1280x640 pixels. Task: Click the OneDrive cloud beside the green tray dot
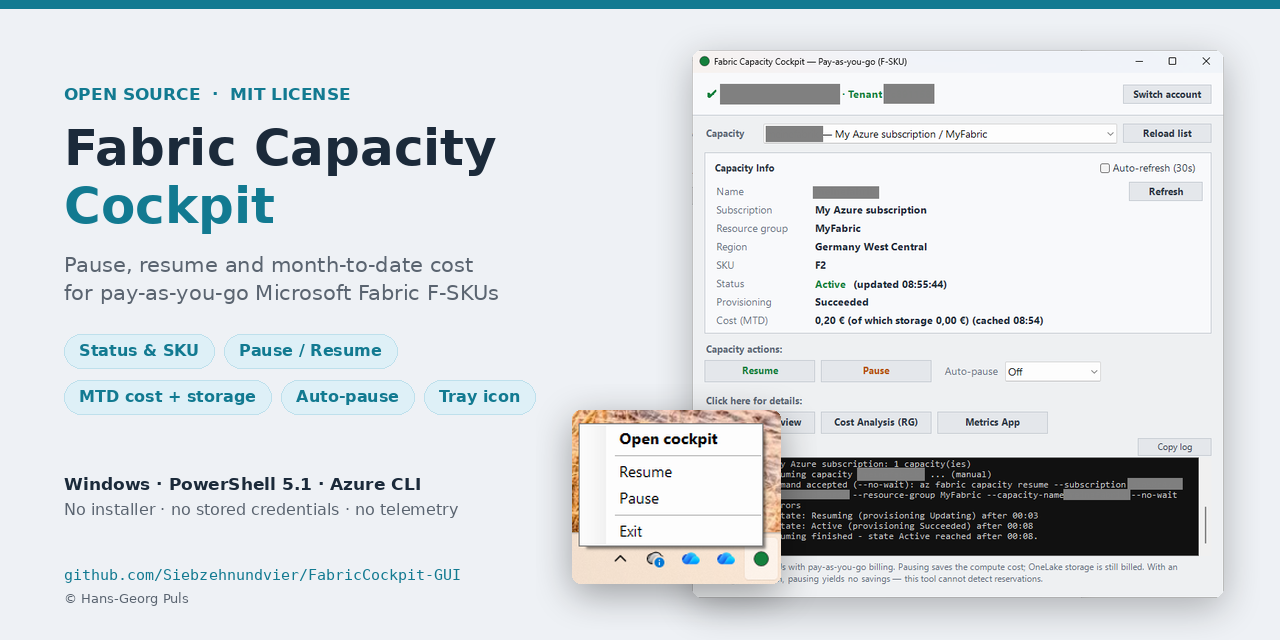pos(726,559)
